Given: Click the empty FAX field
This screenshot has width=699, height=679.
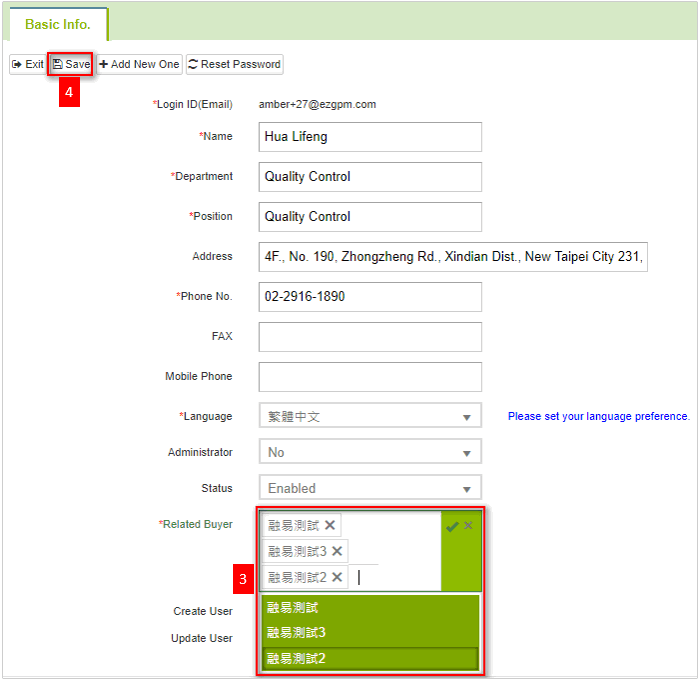Looking at the screenshot, I should pyautogui.click(x=370, y=337).
